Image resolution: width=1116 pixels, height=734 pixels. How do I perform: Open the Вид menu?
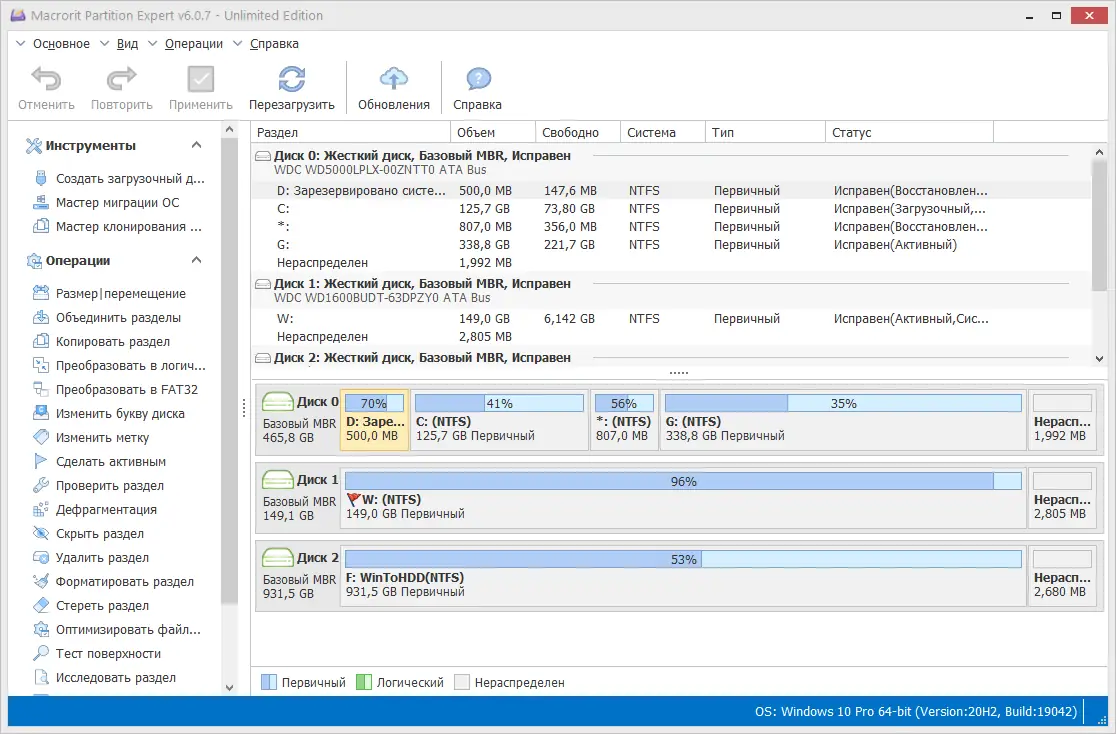pyautogui.click(x=127, y=43)
